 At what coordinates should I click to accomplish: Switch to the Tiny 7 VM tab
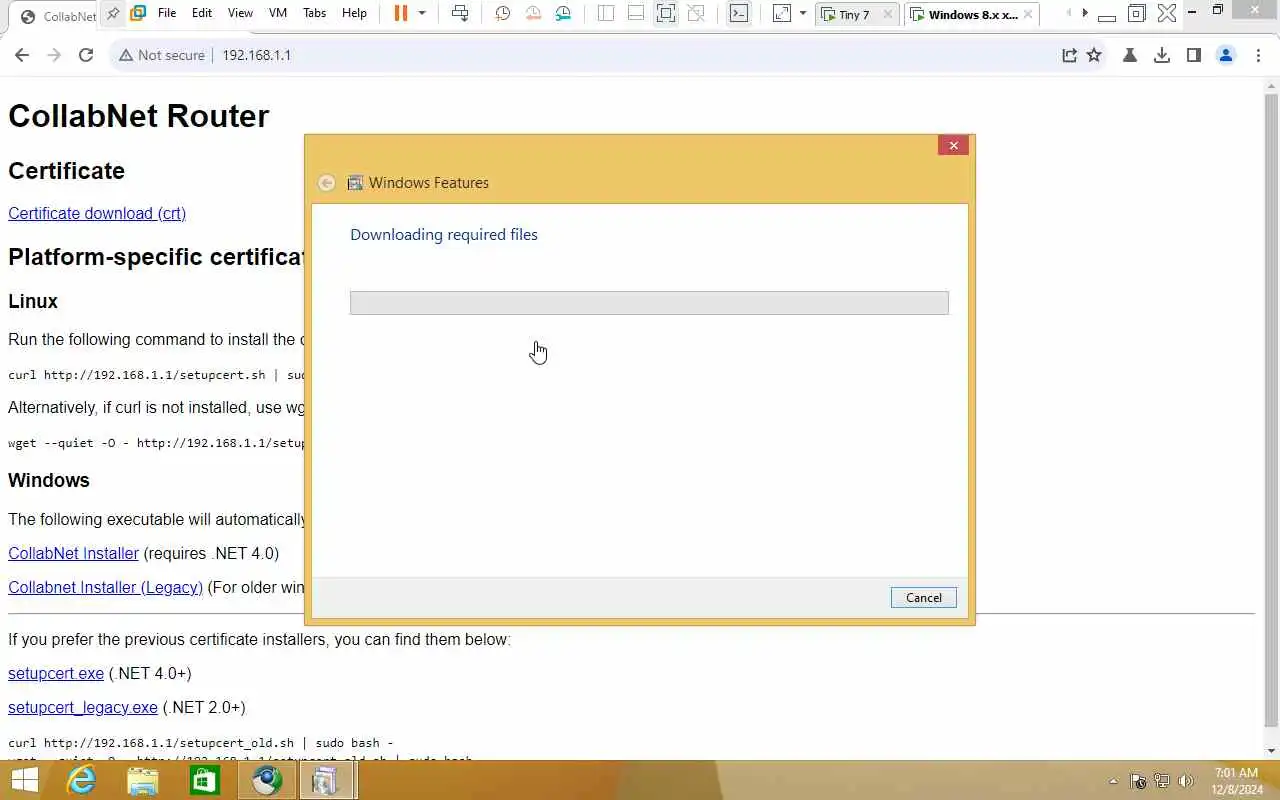click(857, 15)
